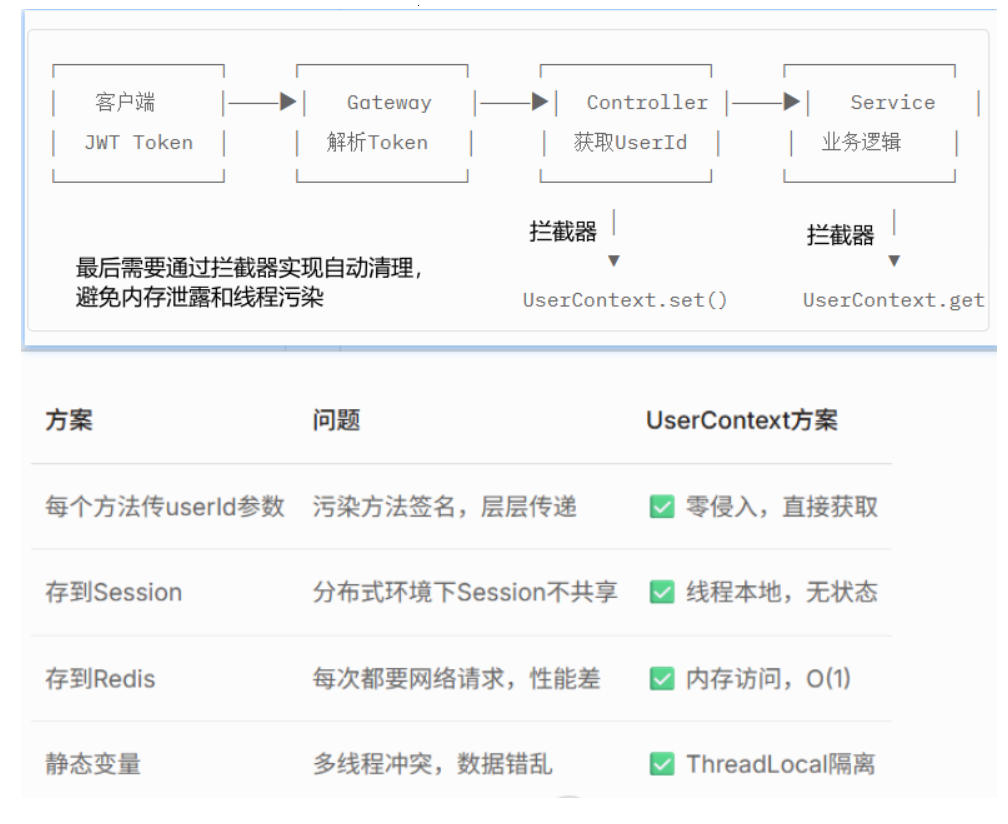Click the UserContext.get label

894,299
